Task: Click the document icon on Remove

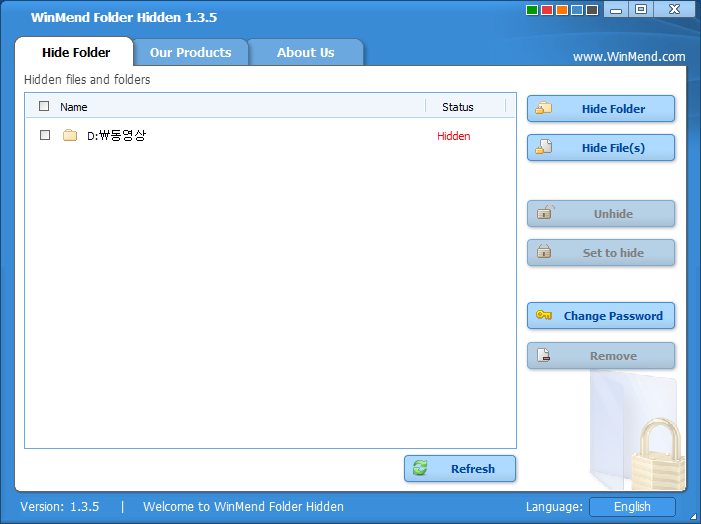Action: (543, 355)
